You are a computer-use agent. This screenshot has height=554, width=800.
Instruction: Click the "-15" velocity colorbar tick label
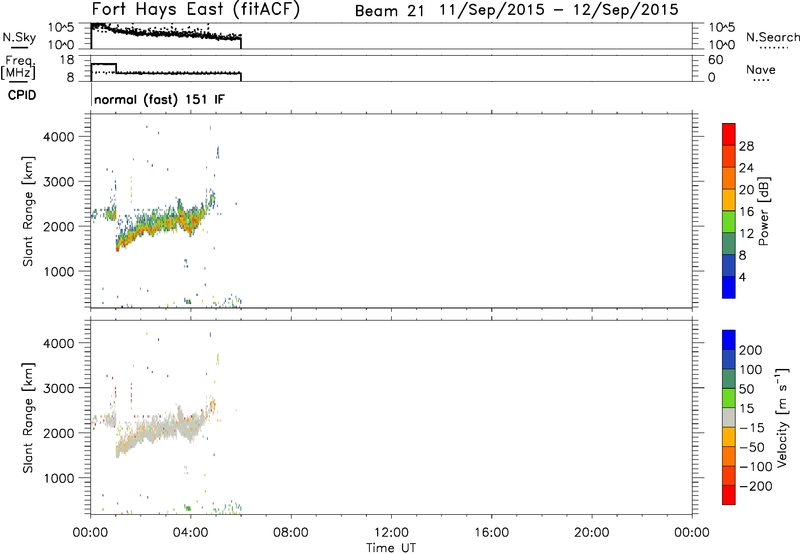click(x=752, y=428)
